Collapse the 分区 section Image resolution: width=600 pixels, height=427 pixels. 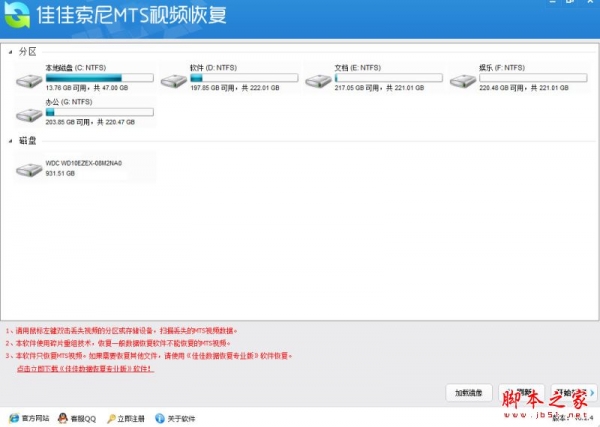click(x=10, y=52)
